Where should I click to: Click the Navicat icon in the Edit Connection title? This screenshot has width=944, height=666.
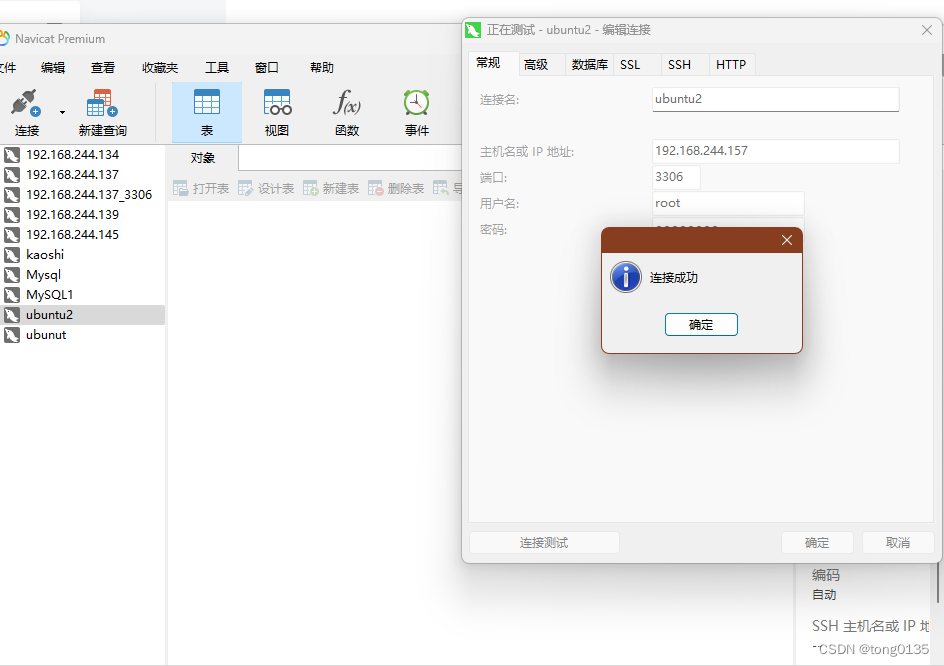click(x=473, y=30)
